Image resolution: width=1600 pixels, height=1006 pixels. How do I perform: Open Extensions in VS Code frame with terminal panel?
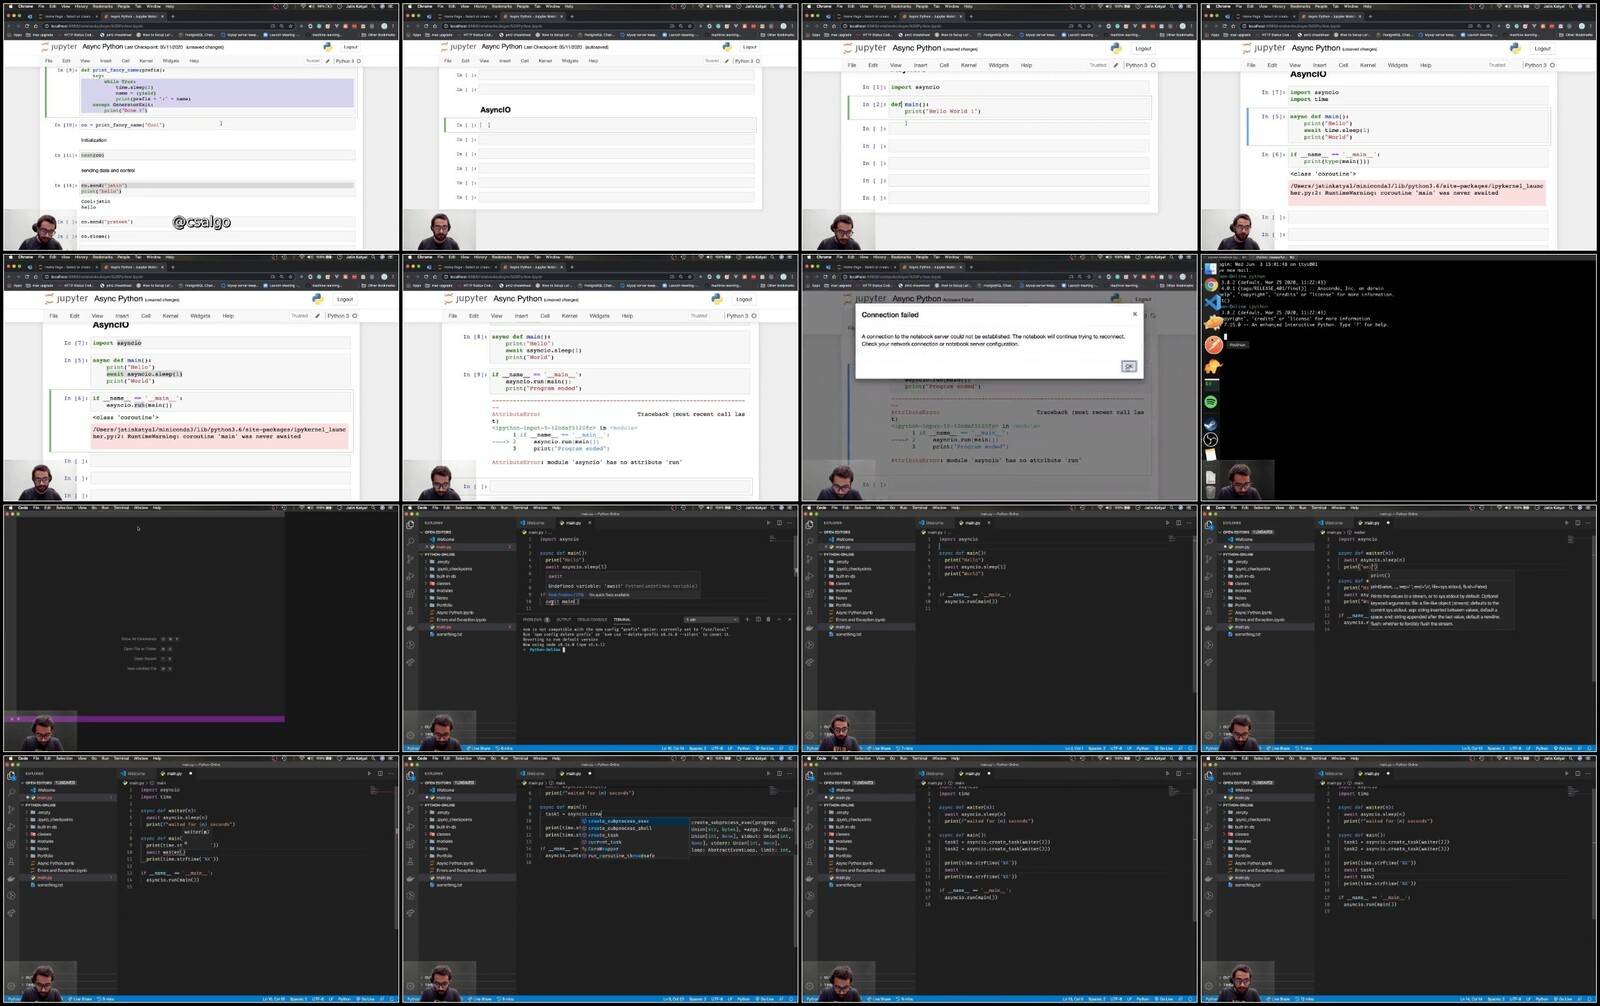point(410,593)
